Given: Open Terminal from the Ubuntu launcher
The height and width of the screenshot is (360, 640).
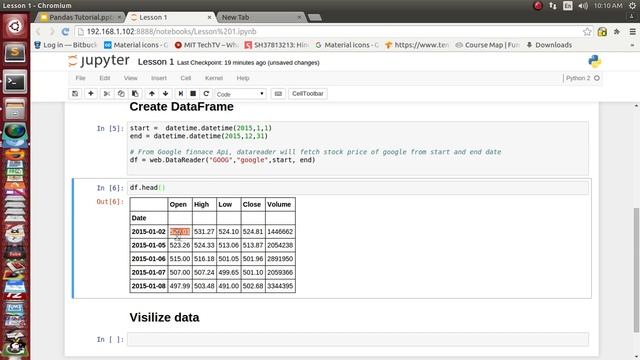Looking at the screenshot, I should click(x=15, y=82).
